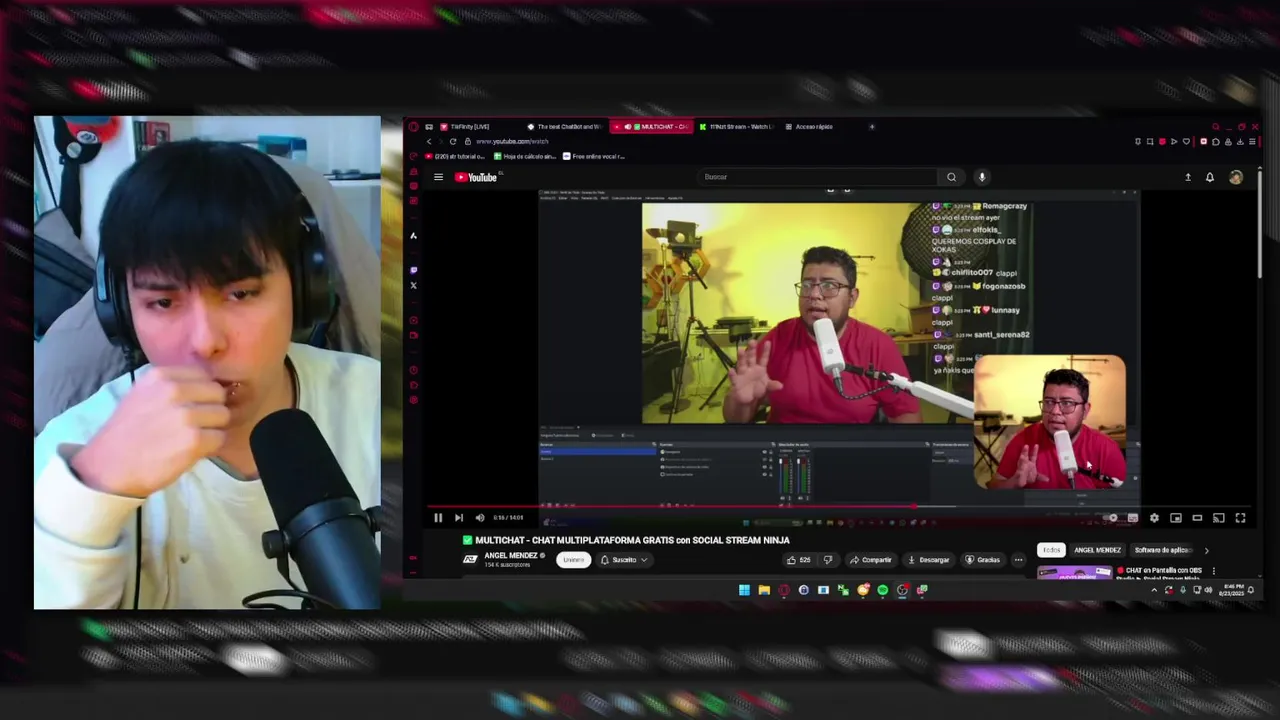Open the CHAT en Pantalla con OBS thumbnail

[1074, 573]
